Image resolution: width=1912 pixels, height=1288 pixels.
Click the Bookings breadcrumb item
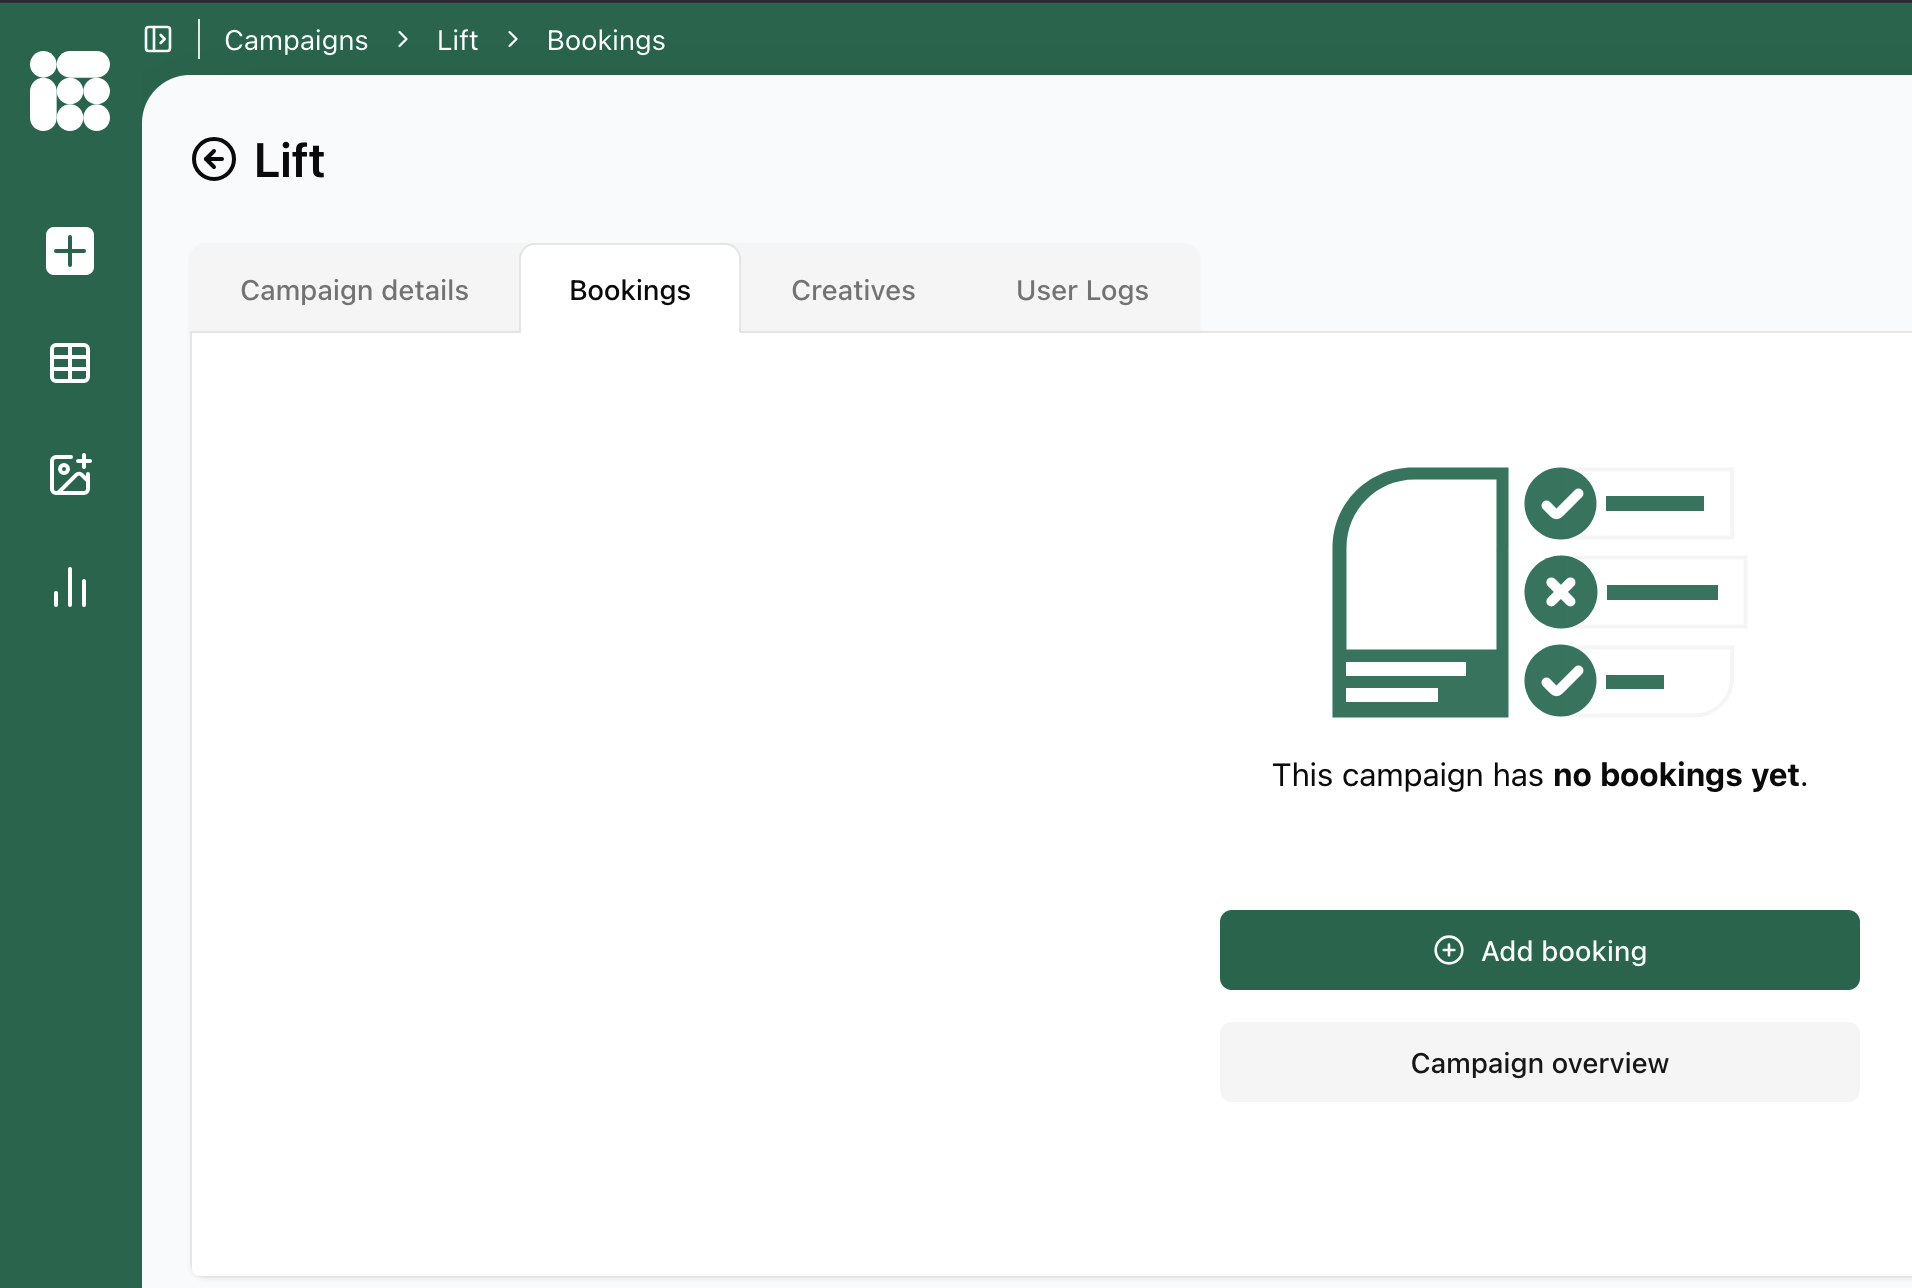[606, 40]
